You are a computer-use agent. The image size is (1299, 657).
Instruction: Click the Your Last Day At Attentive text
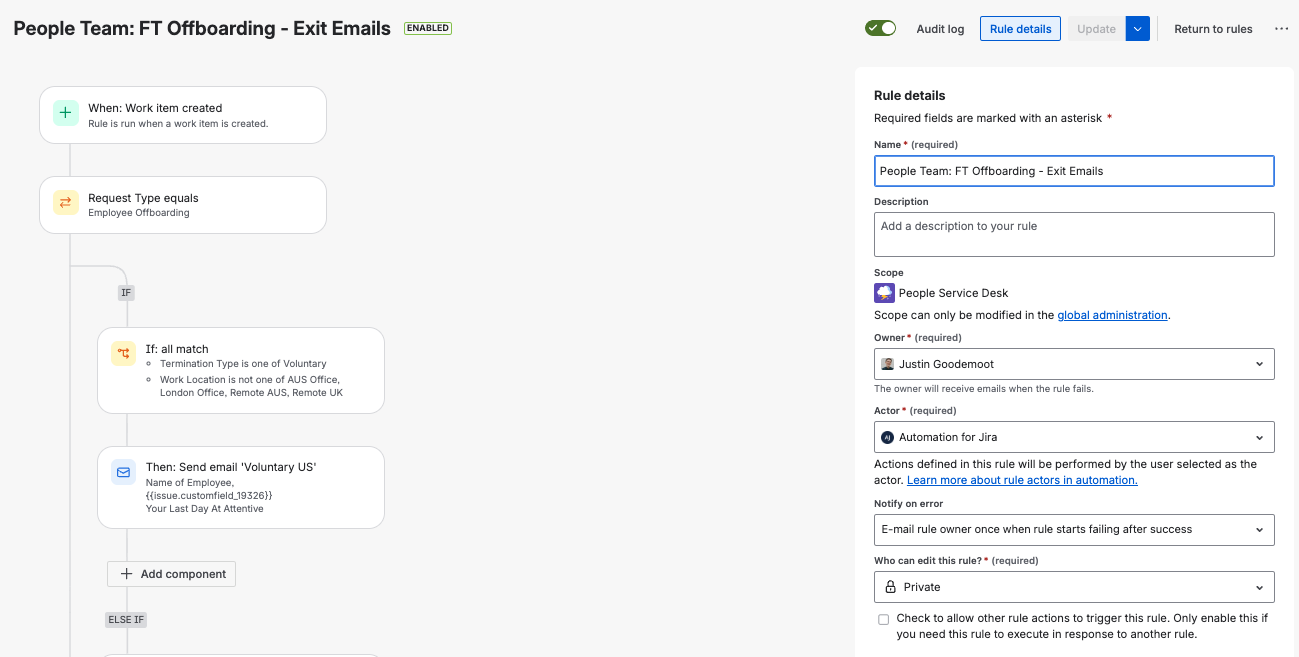205,509
